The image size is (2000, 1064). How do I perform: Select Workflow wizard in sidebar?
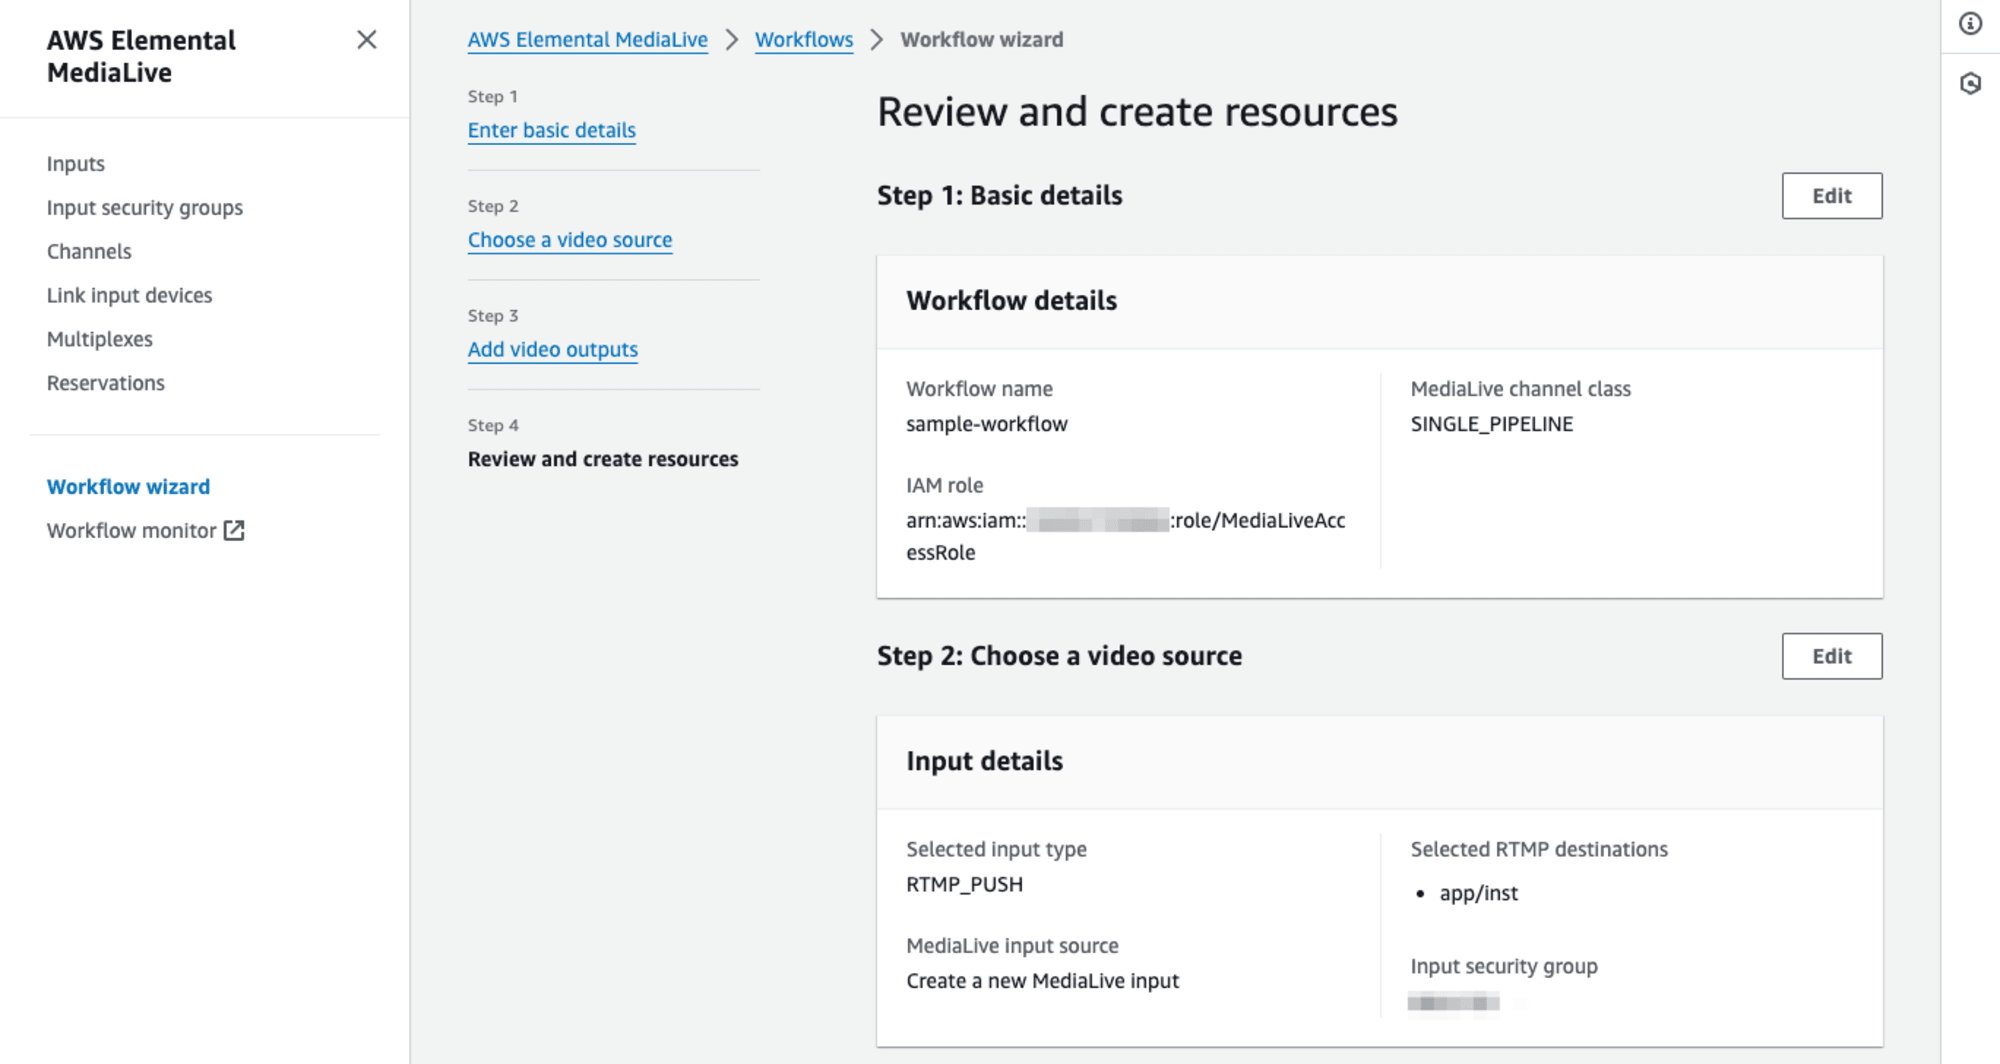128,486
